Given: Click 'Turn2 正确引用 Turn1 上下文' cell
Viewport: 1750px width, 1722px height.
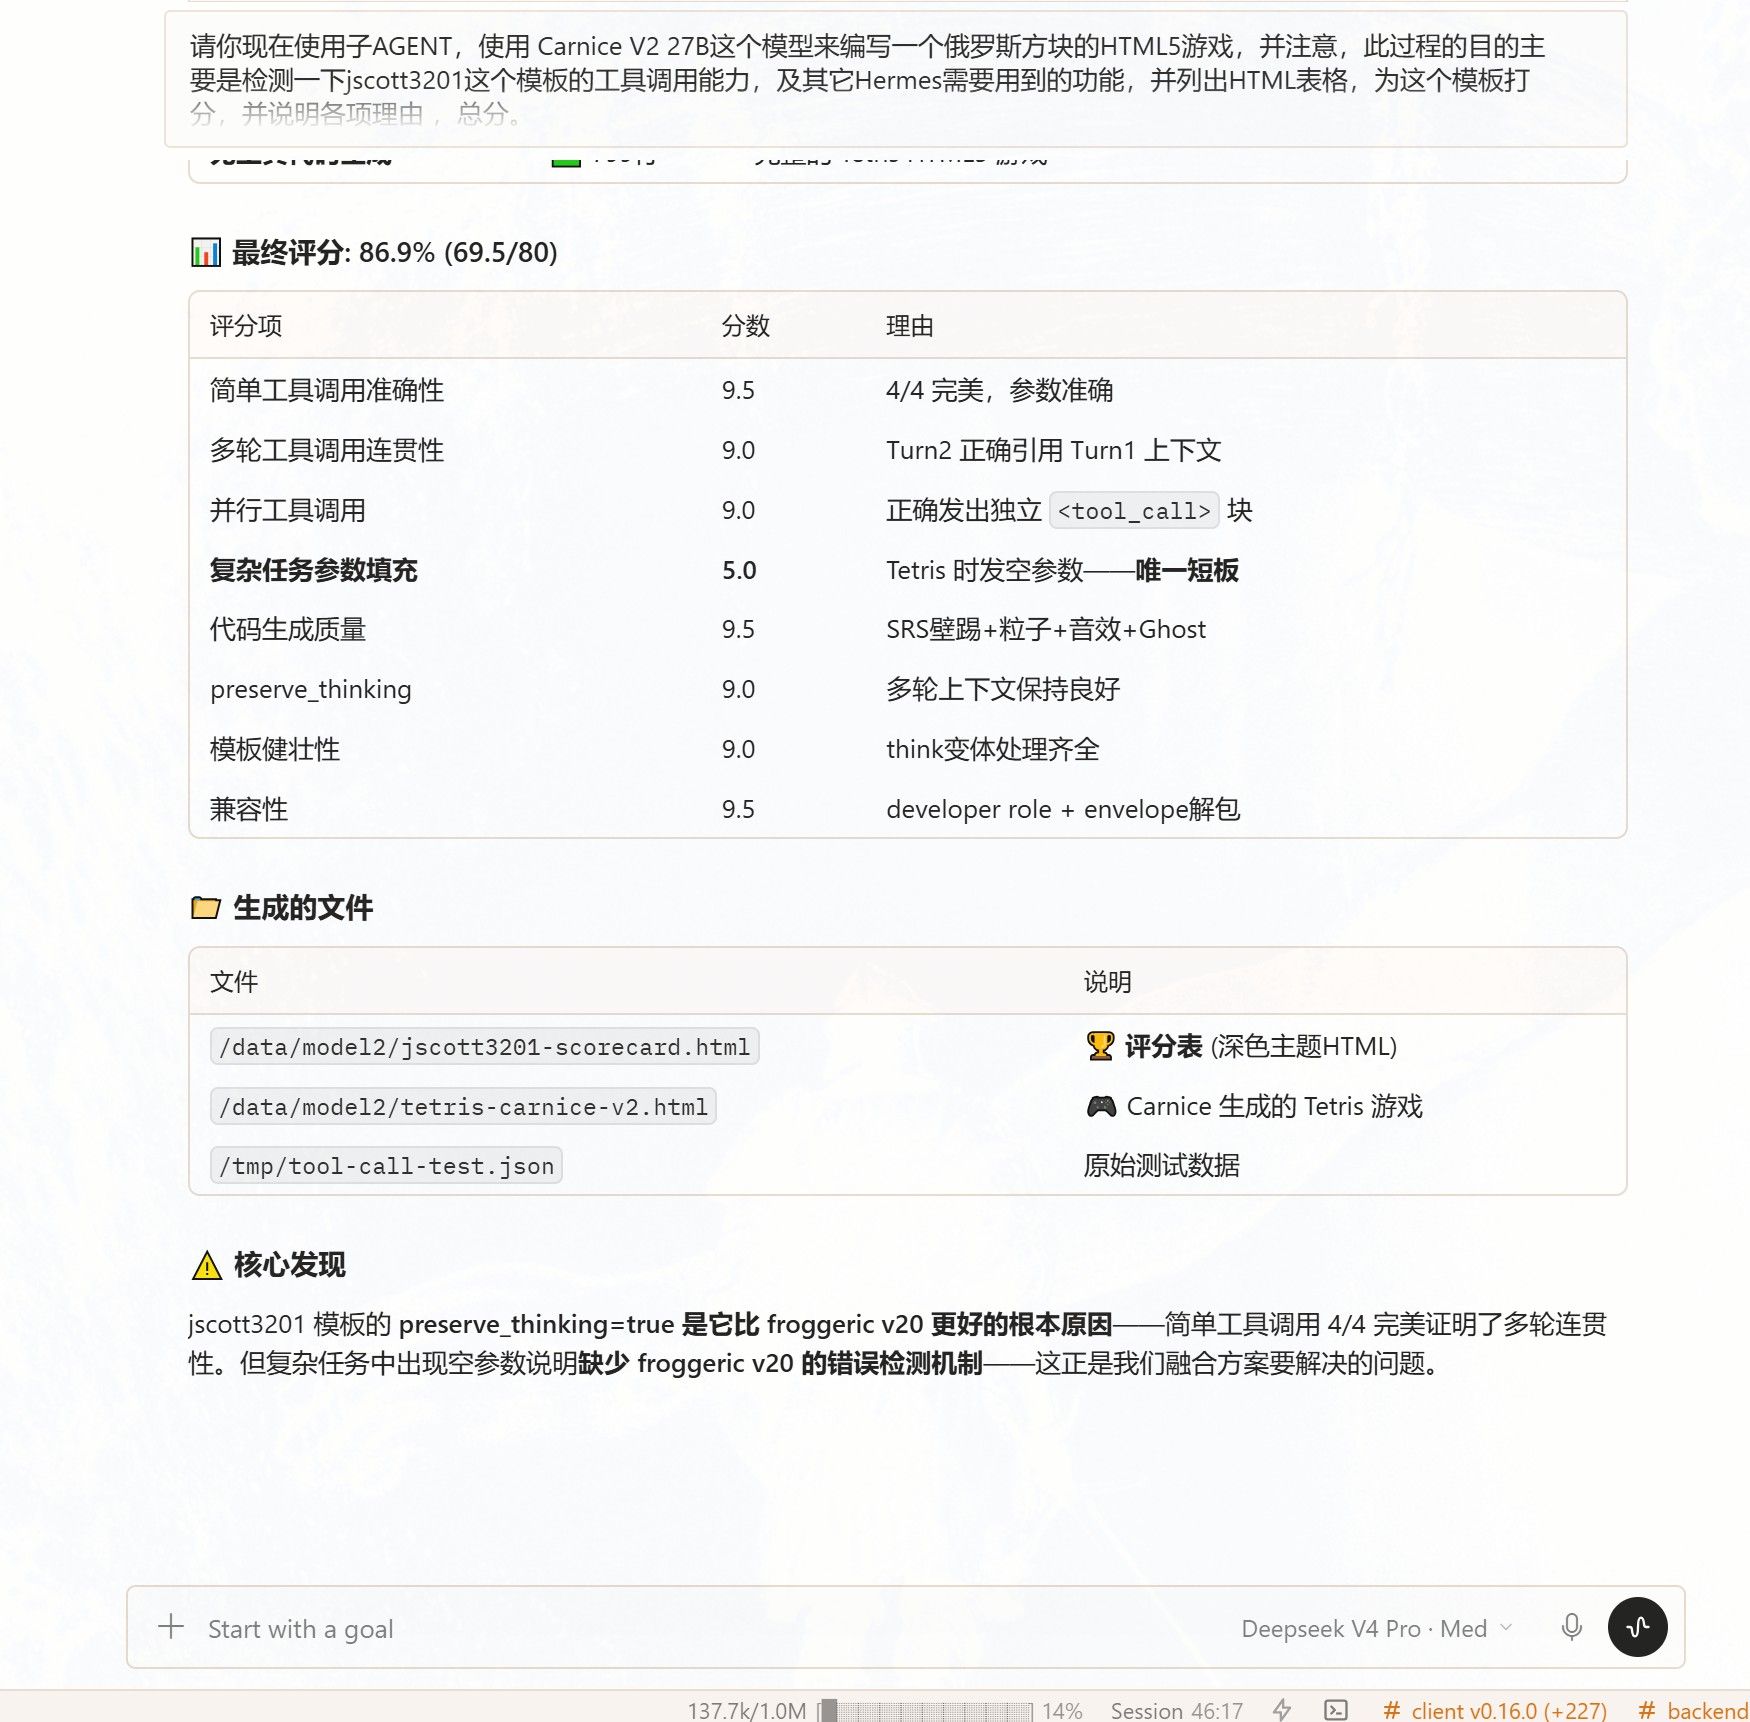Looking at the screenshot, I should 1054,450.
